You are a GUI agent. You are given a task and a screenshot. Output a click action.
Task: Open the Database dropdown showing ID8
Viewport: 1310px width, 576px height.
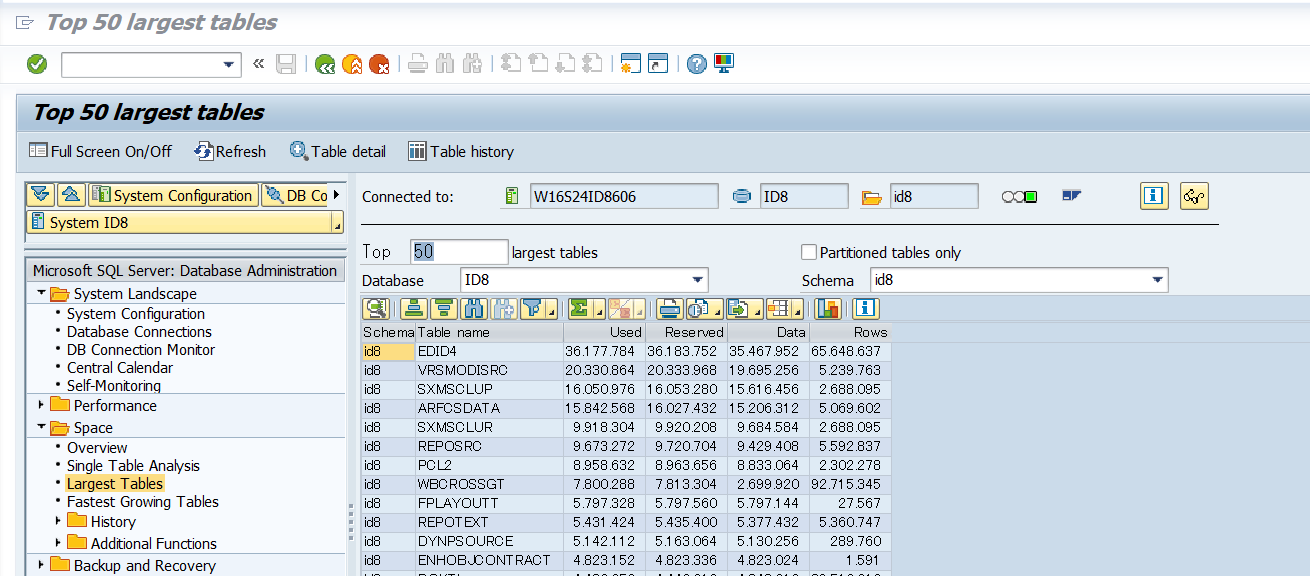[x=697, y=280]
